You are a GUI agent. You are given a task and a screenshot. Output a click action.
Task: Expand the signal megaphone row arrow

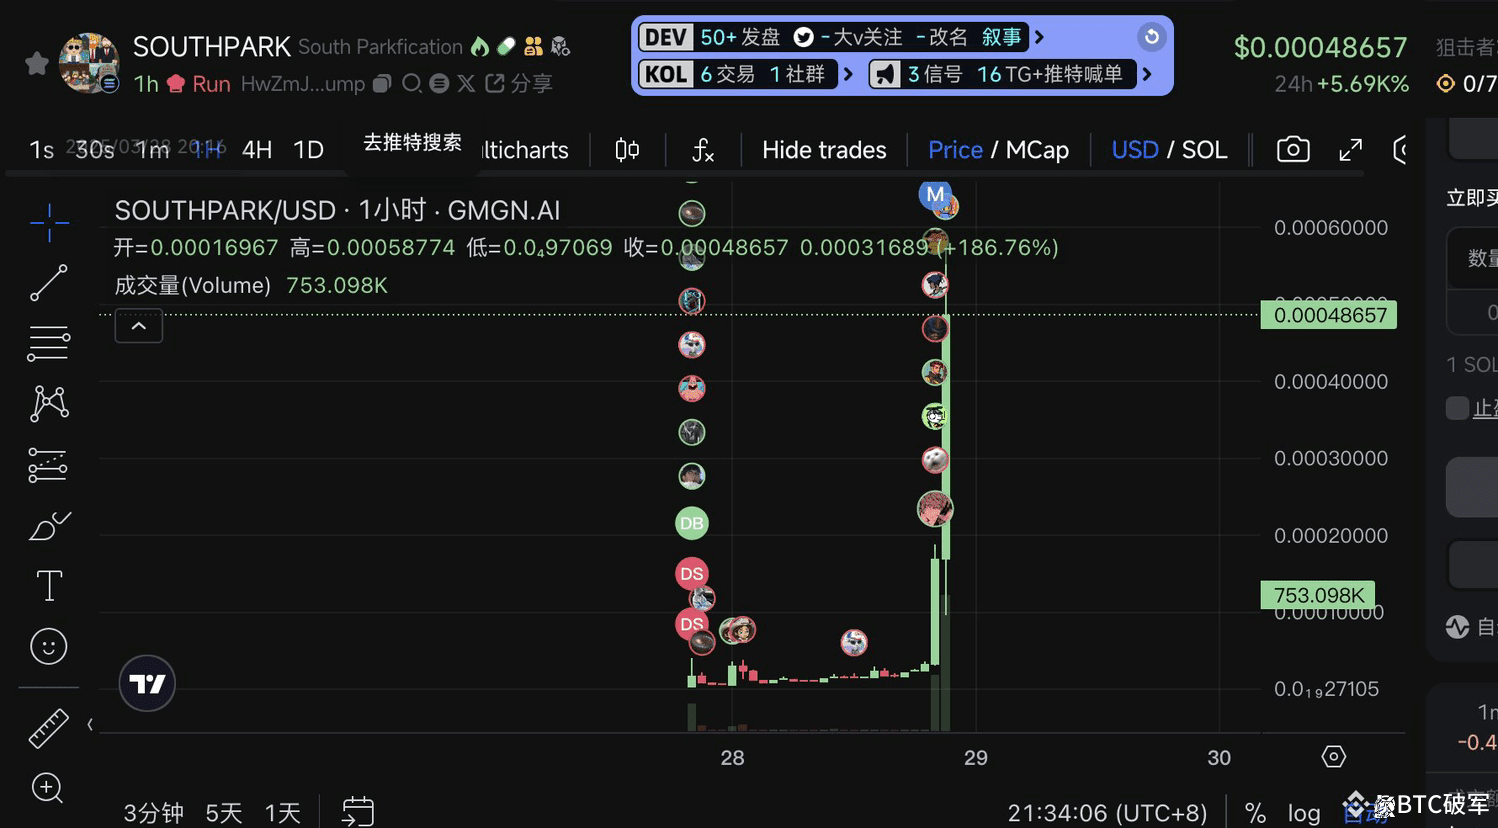1147,74
